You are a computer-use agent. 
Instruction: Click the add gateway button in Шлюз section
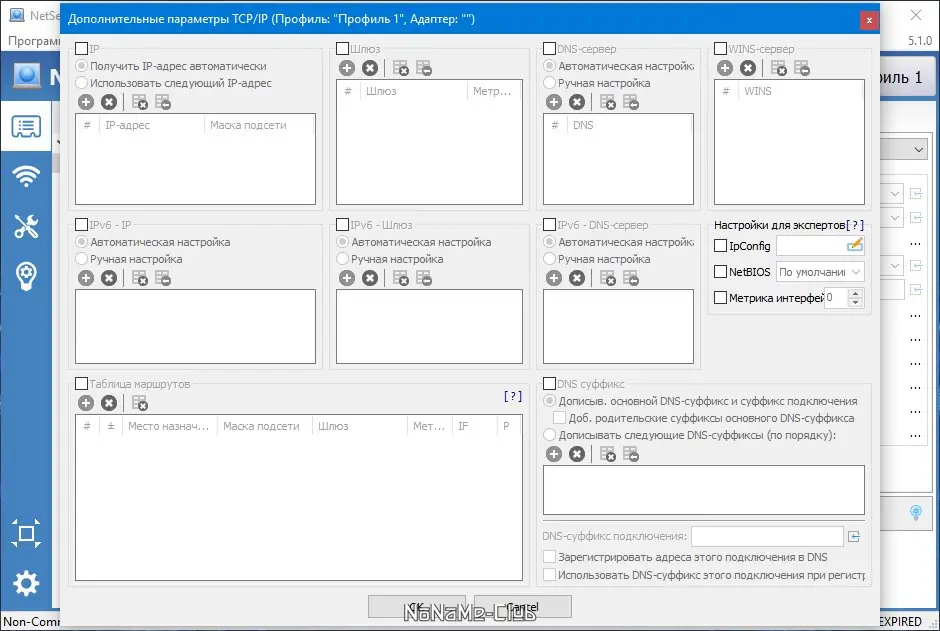pos(347,68)
